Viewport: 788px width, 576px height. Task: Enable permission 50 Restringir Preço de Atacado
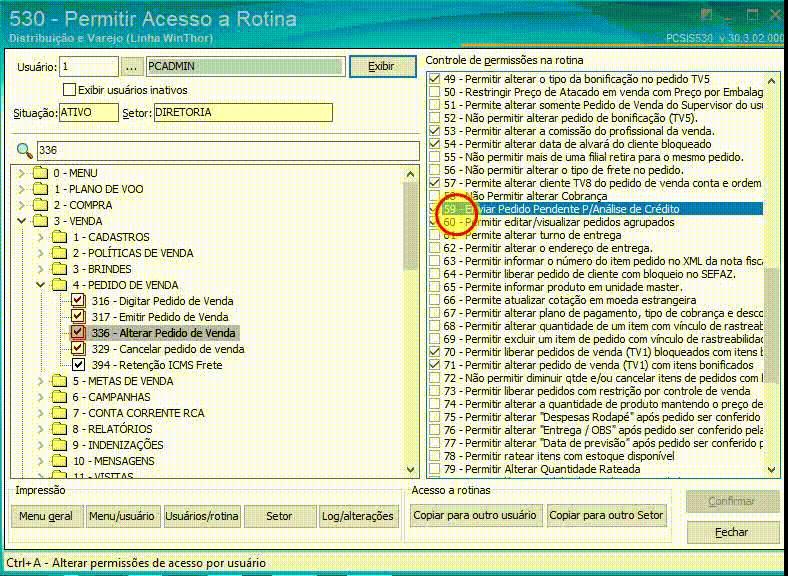[x=435, y=92]
